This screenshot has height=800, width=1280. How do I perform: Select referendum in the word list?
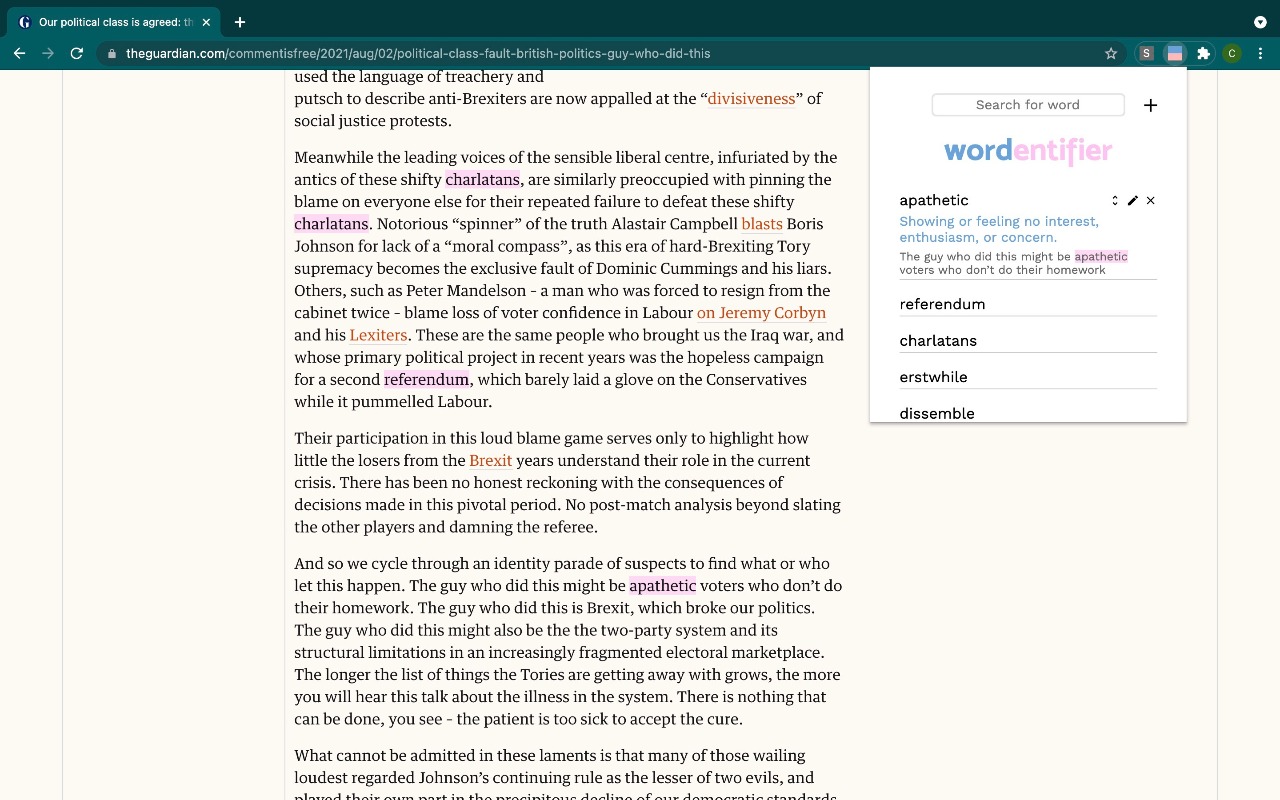point(942,303)
